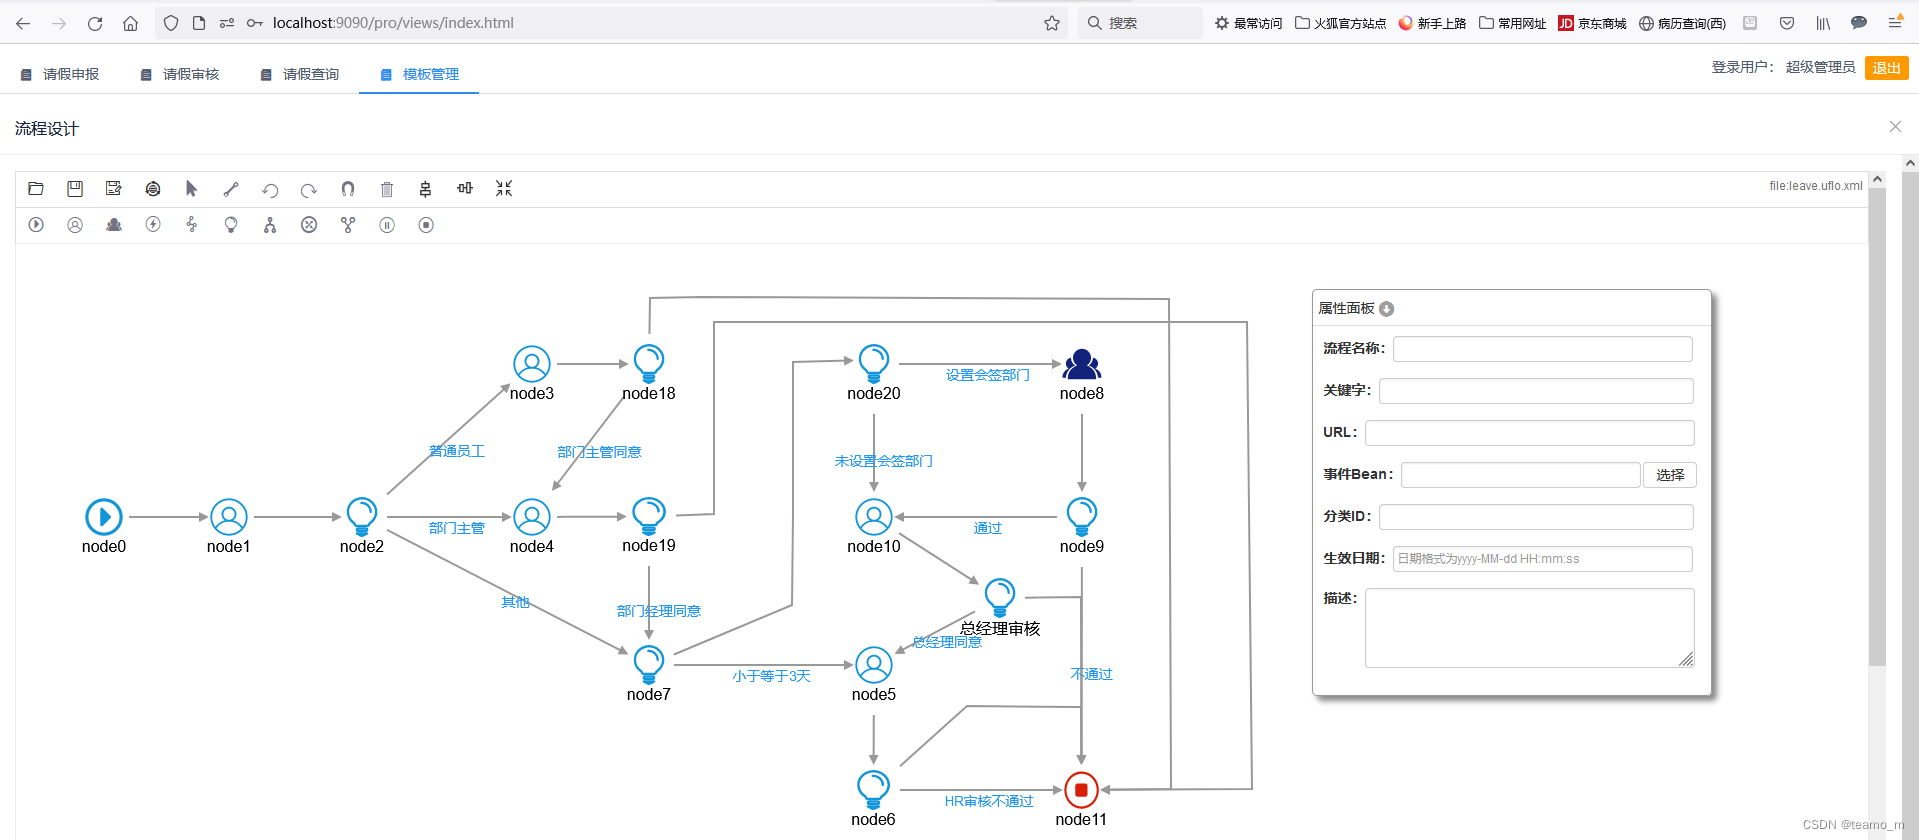Undo the last design action
This screenshot has width=1919, height=840.
(x=270, y=189)
